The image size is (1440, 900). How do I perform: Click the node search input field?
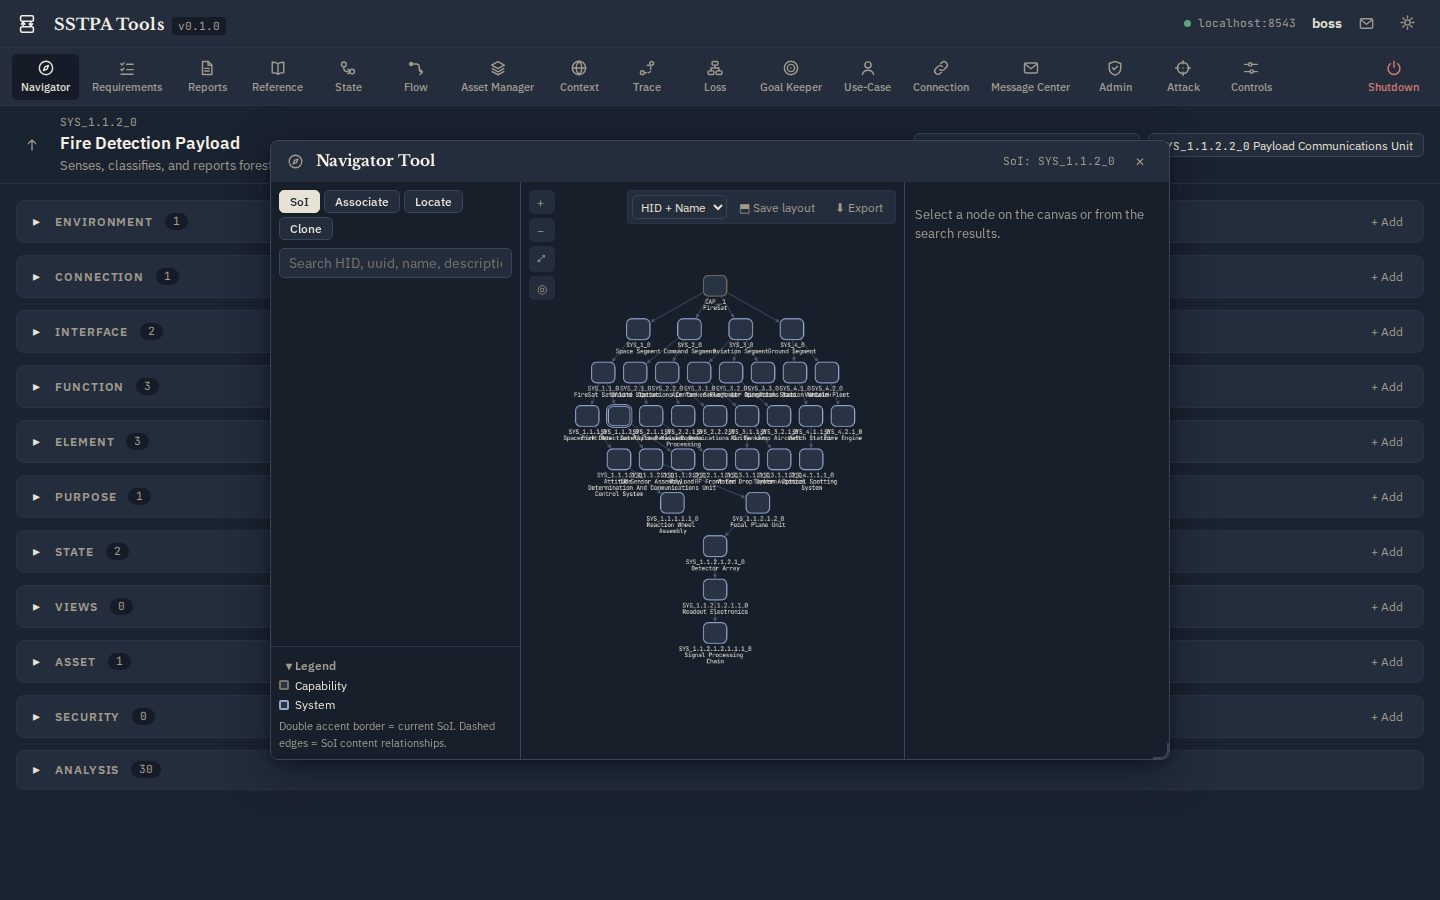[x=395, y=263]
